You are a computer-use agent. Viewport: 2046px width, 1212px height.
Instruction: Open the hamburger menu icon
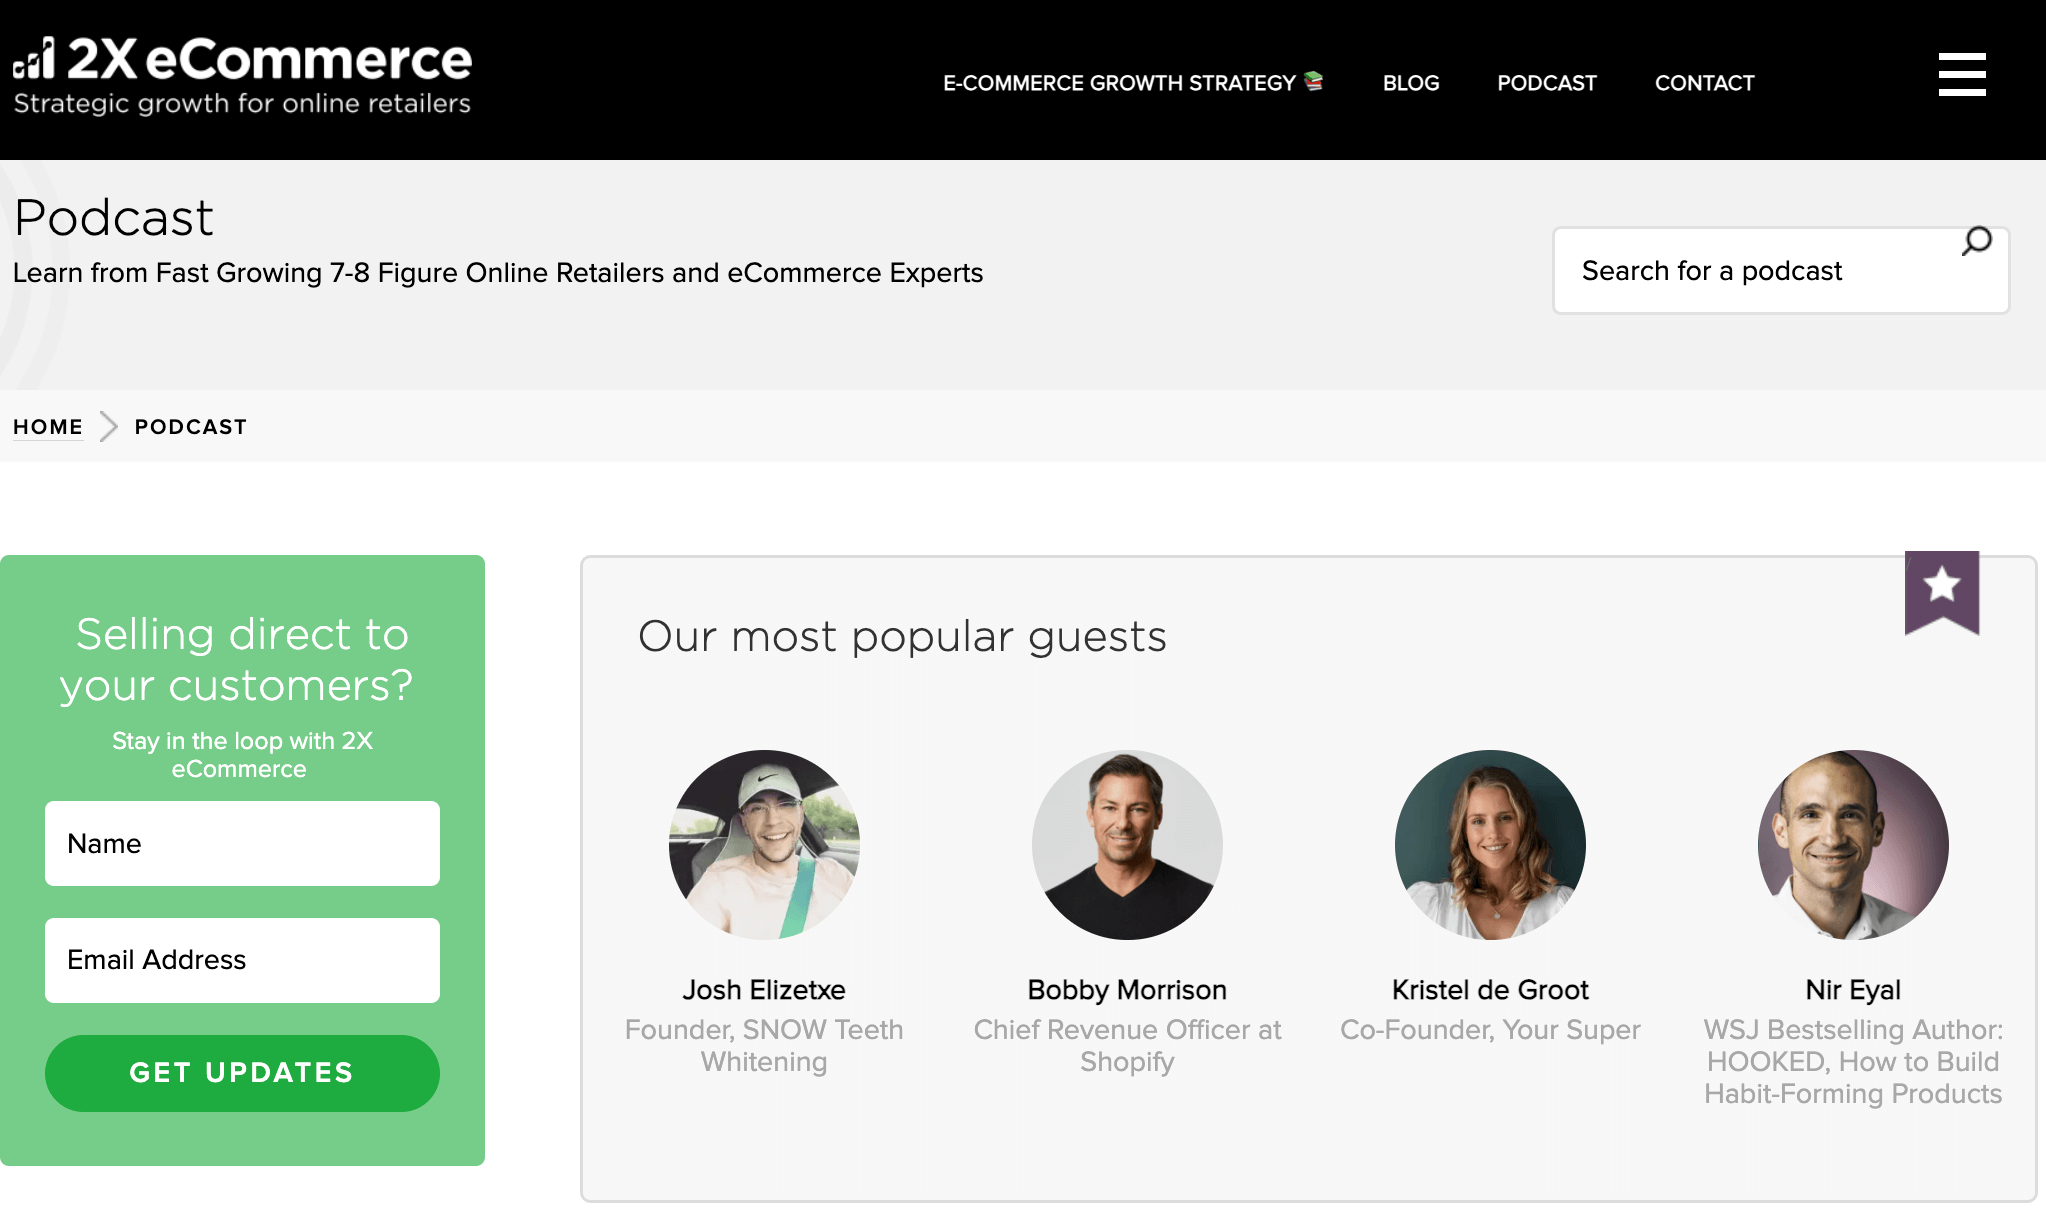[x=1962, y=75]
